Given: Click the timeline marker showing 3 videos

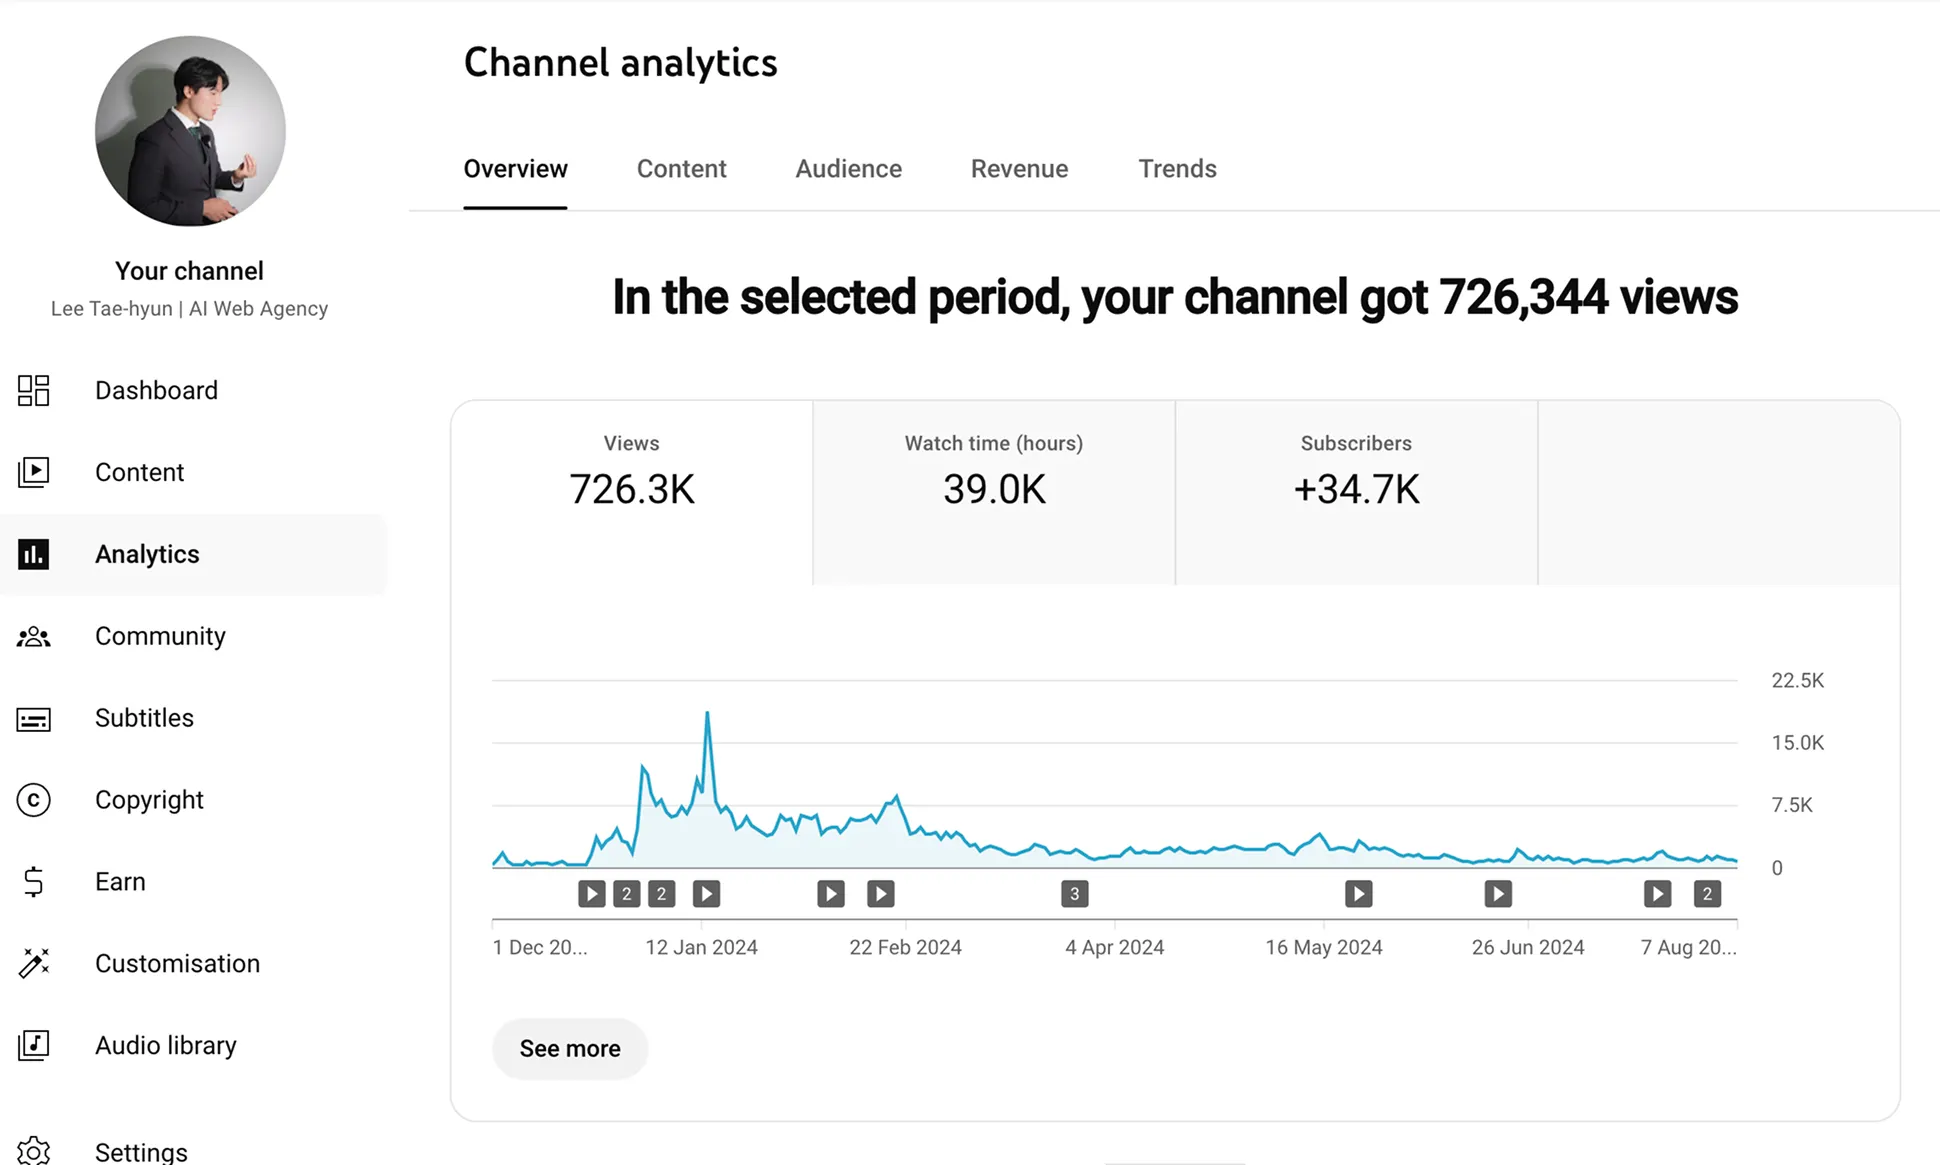Looking at the screenshot, I should [x=1074, y=894].
